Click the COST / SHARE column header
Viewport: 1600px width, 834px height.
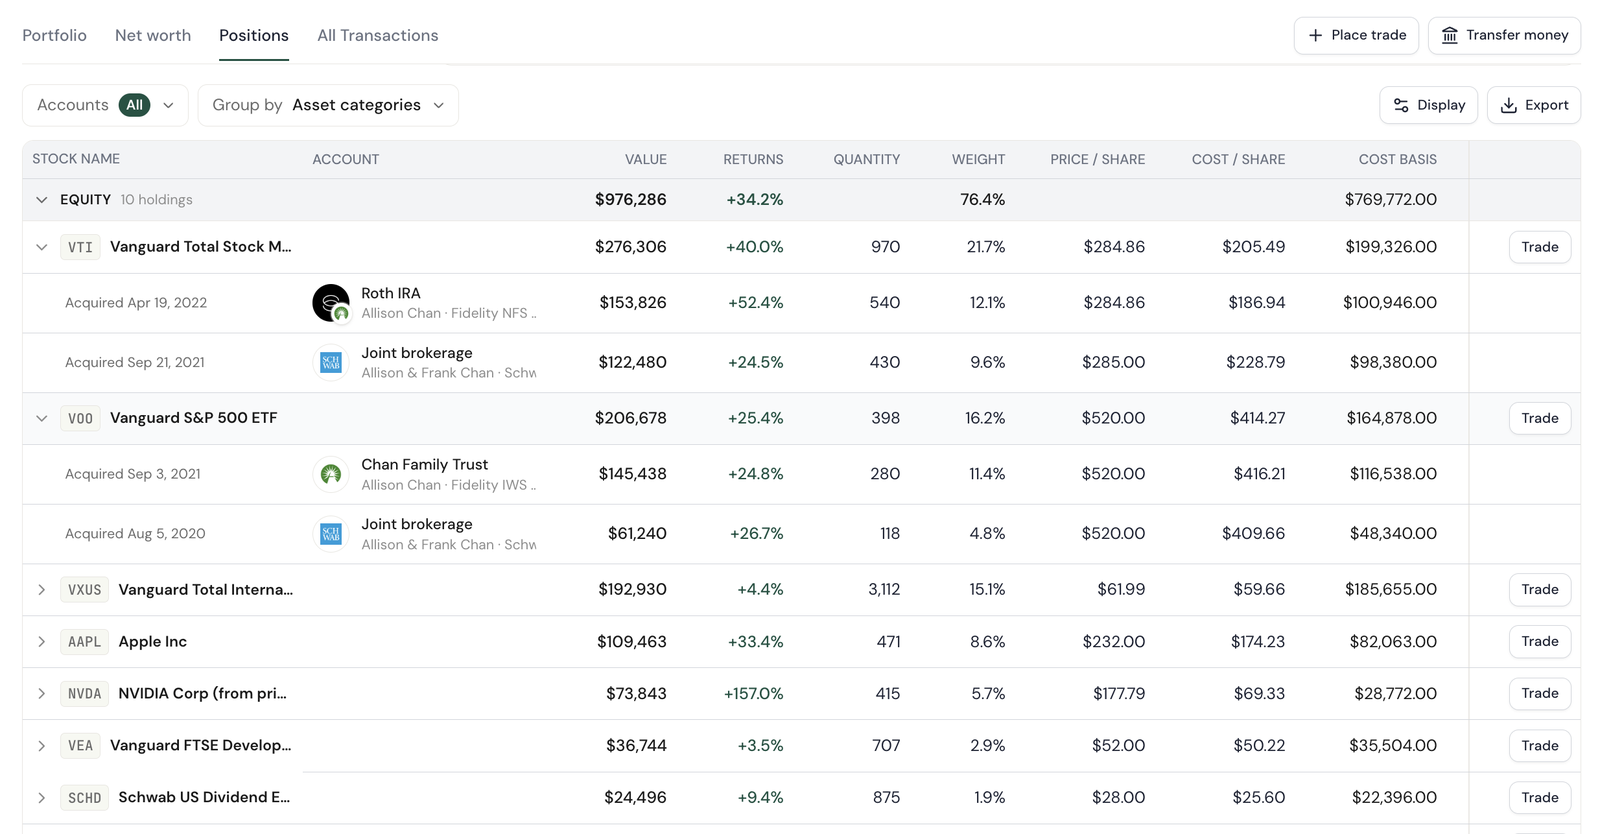click(x=1238, y=159)
